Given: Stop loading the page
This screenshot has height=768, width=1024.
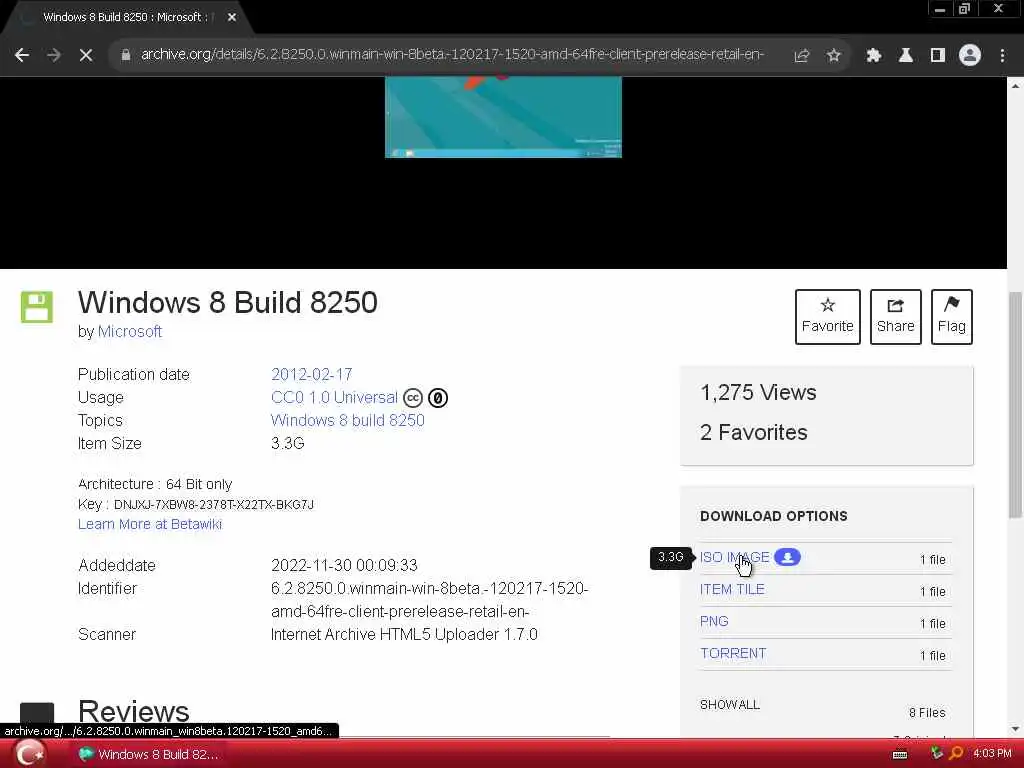Looking at the screenshot, I should point(86,56).
